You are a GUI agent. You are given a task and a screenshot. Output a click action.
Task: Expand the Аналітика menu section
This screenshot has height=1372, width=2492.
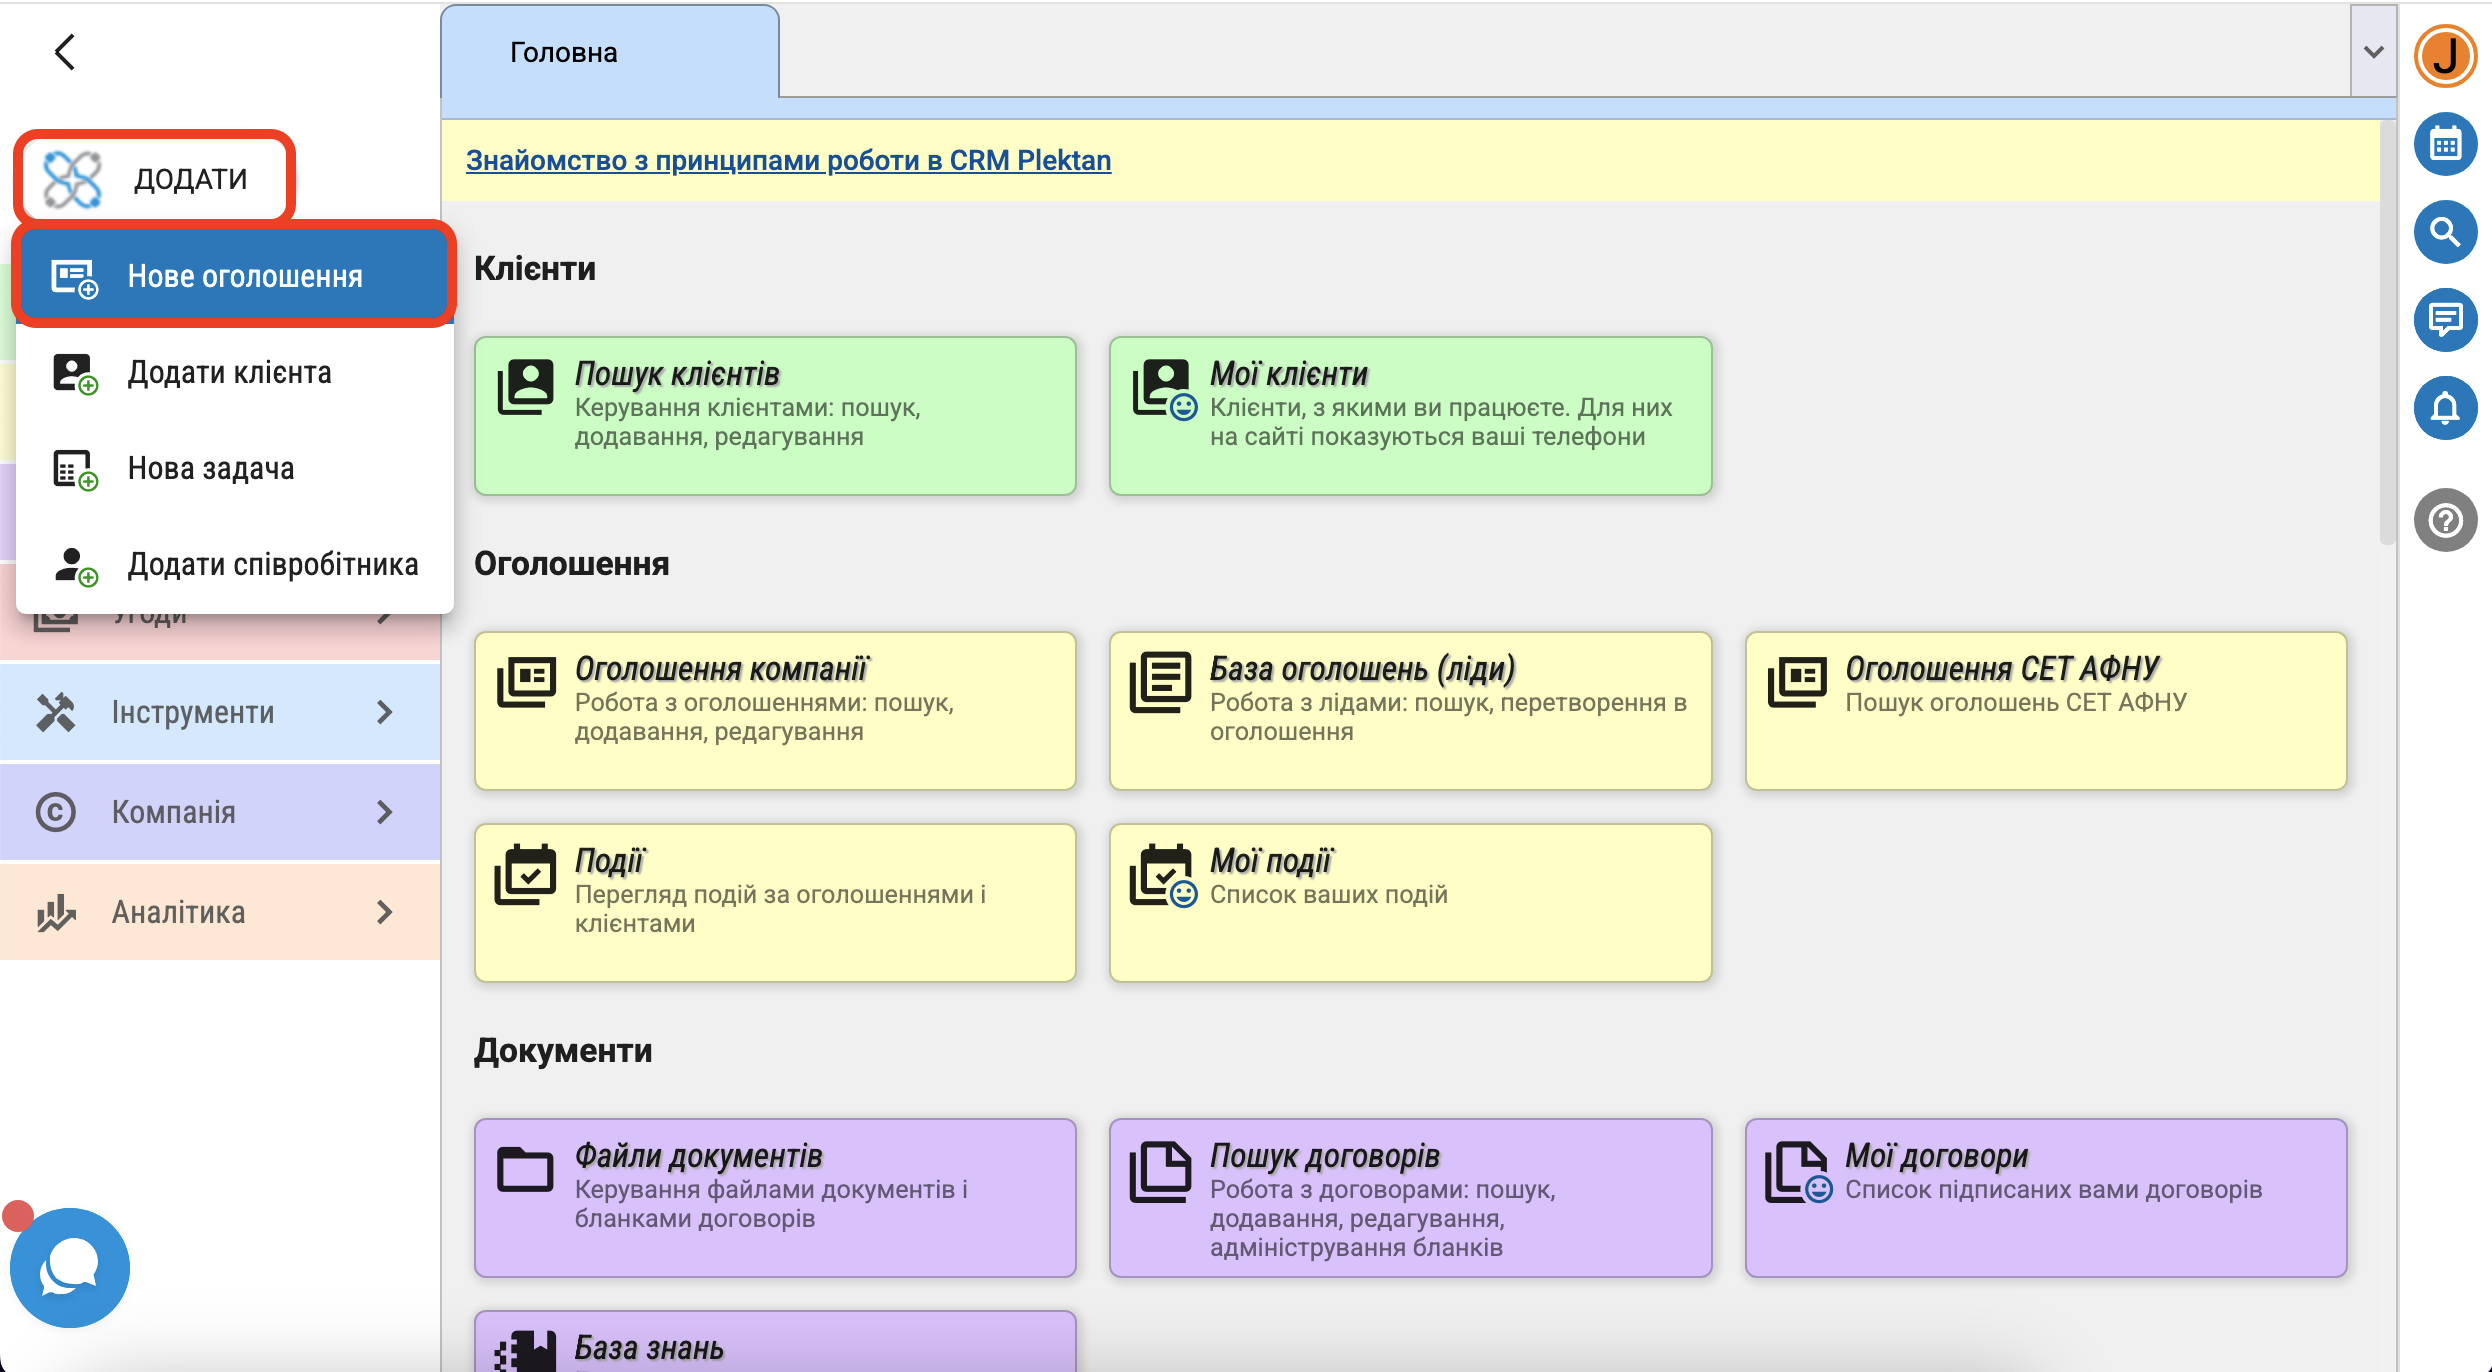(x=220, y=912)
